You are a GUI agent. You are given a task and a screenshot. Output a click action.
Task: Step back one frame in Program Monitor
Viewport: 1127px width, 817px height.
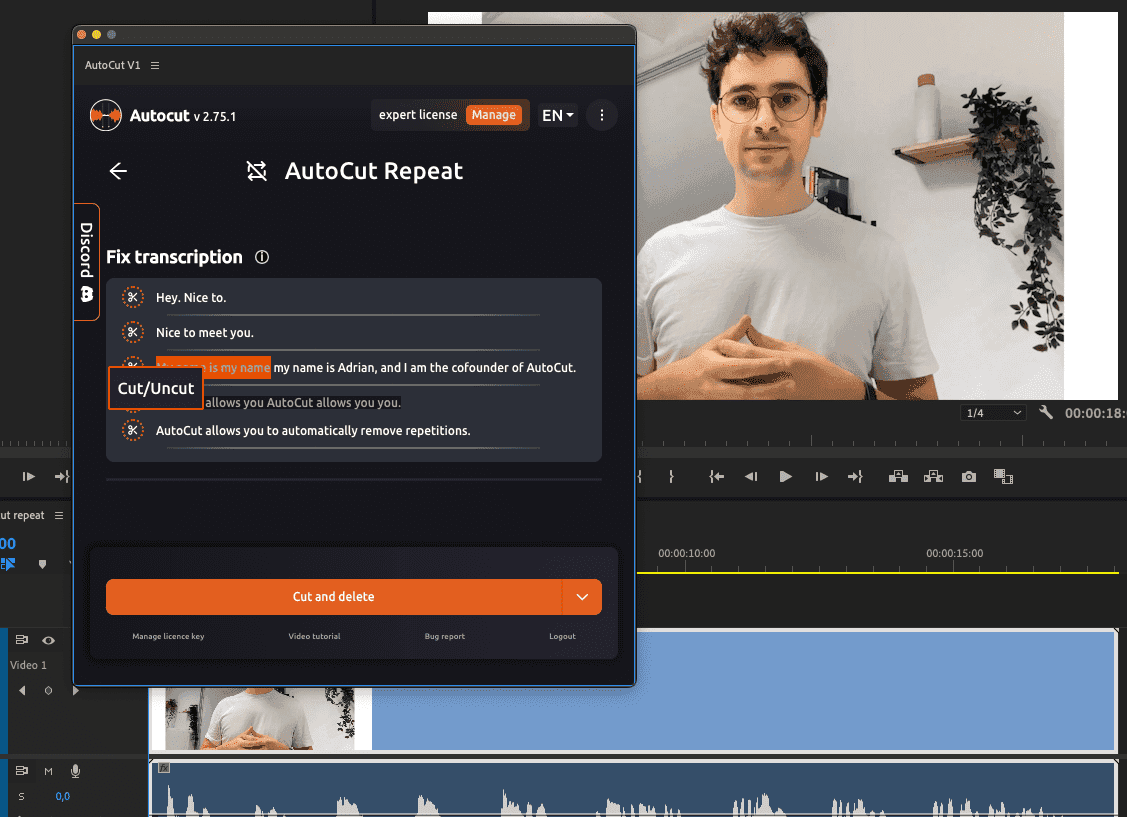pos(751,476)
